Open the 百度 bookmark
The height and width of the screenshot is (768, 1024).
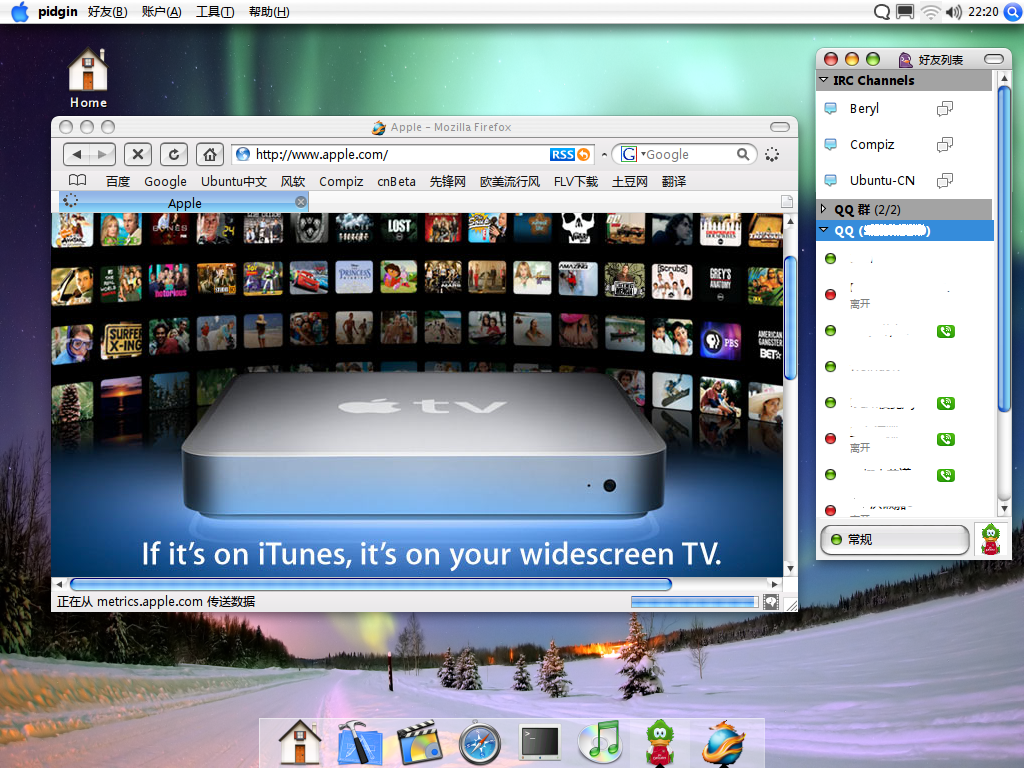[x=118, y=181]
